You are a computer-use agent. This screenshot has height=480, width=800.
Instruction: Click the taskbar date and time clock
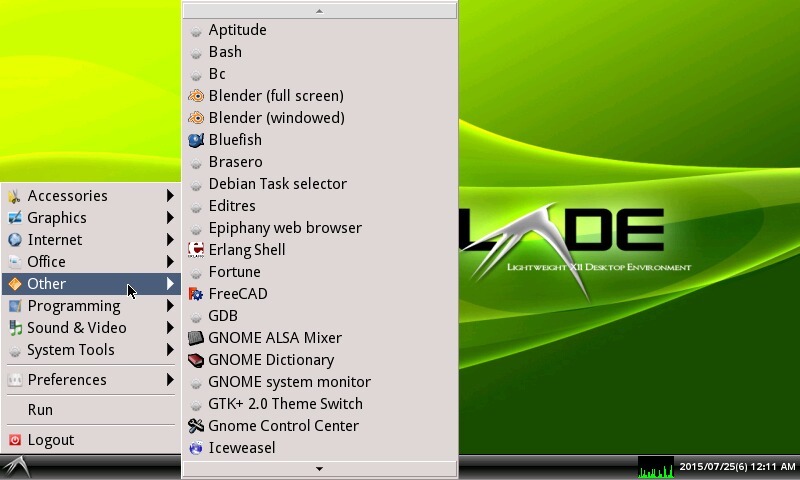coord(737,467)
